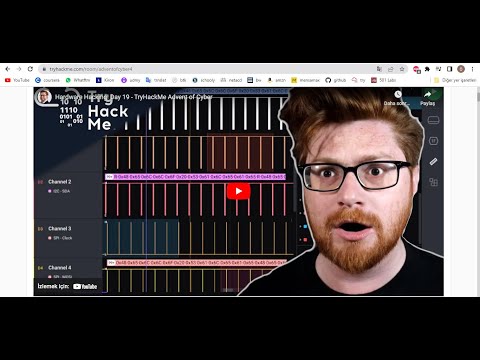
Task: Open the Chrome three-dot menu
Action: pyautogui.click(x=472, y=69)
